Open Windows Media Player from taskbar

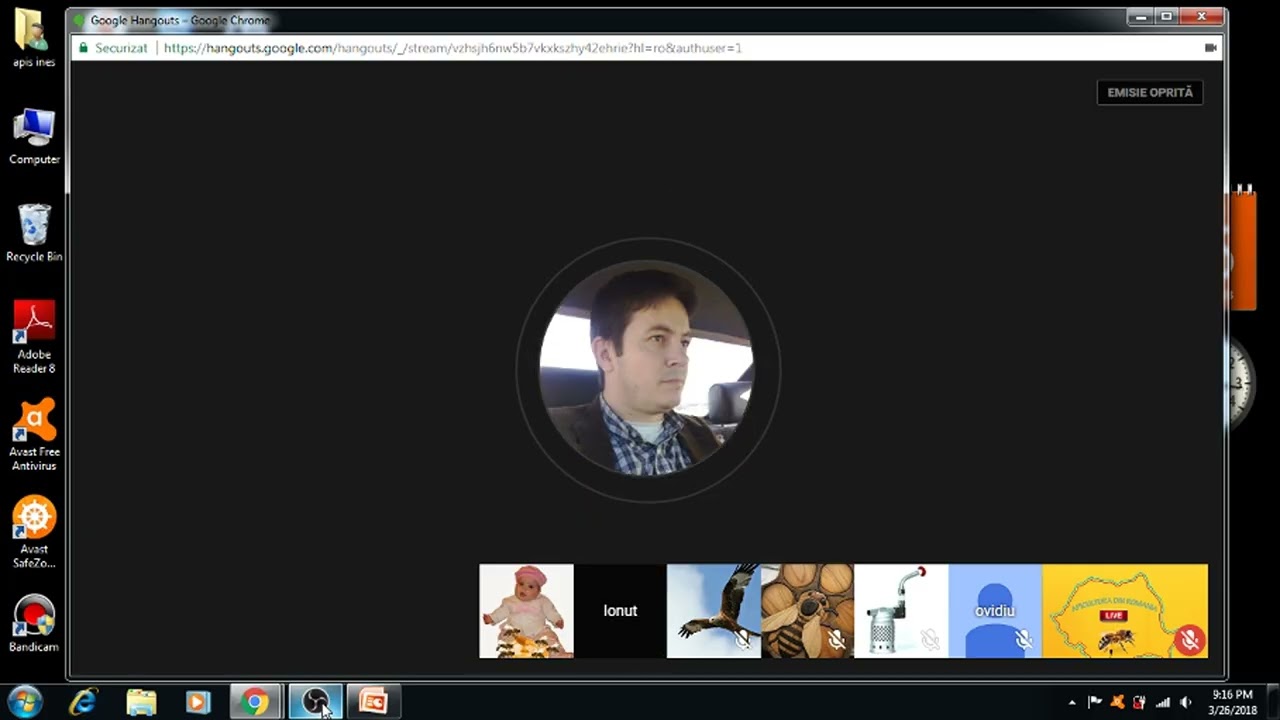pyautogui.click(x=197, y=702)
